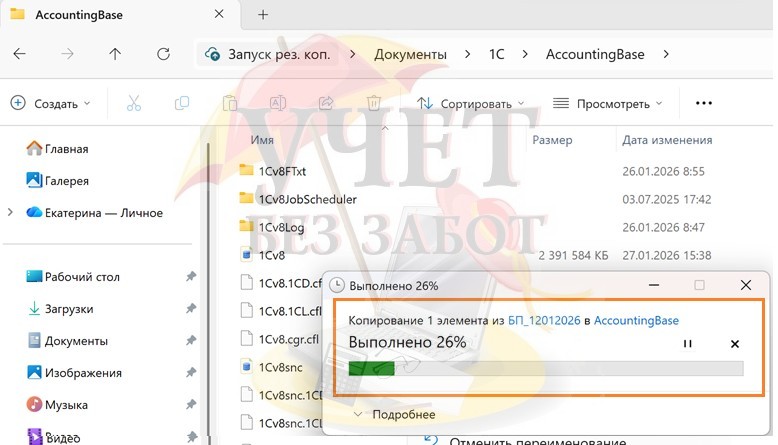Open a new tab with plus button
The width and height of the screenshot is (778, 445).
click(x=263, y=15)
